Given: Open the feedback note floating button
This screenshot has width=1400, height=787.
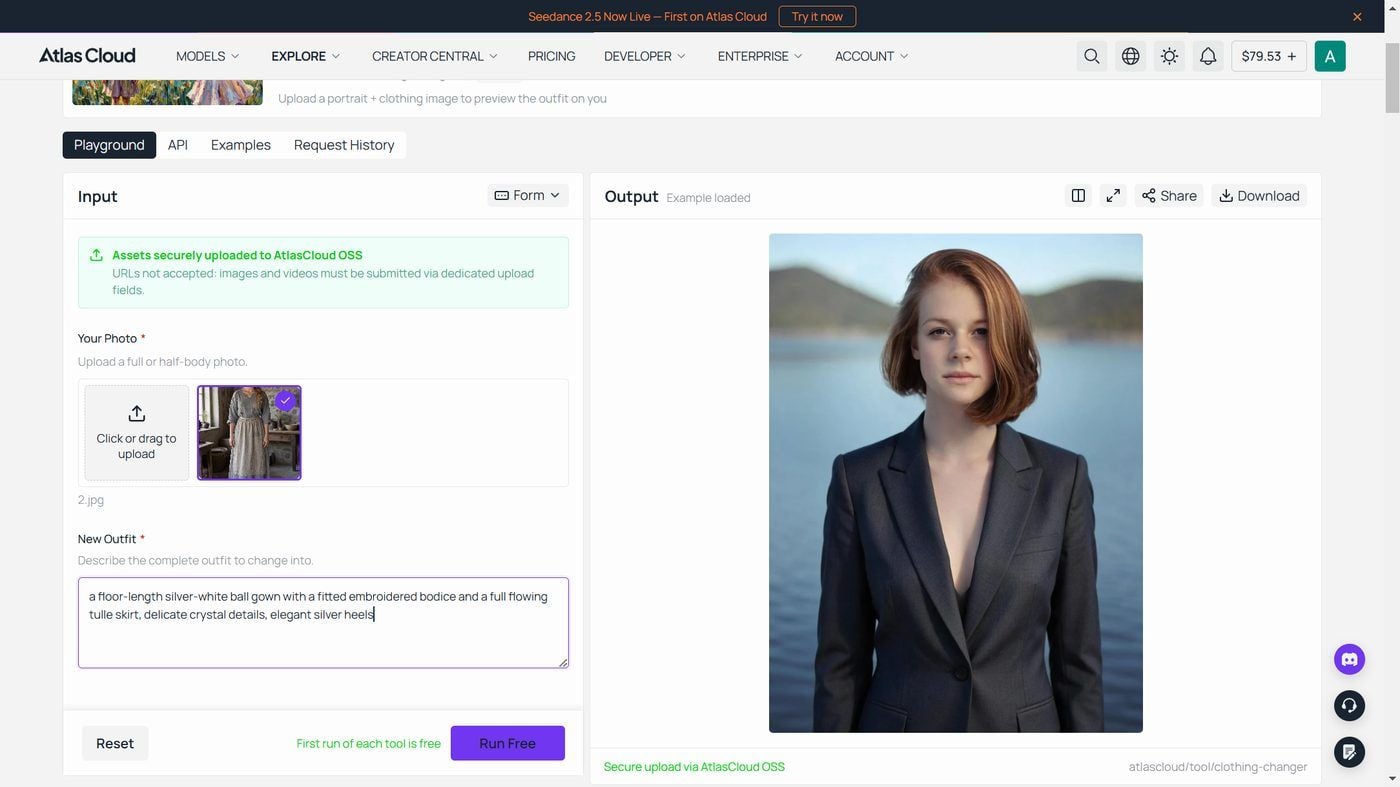Looking at the screenshot, I should pyautogui.click(x=1349, y=752).
